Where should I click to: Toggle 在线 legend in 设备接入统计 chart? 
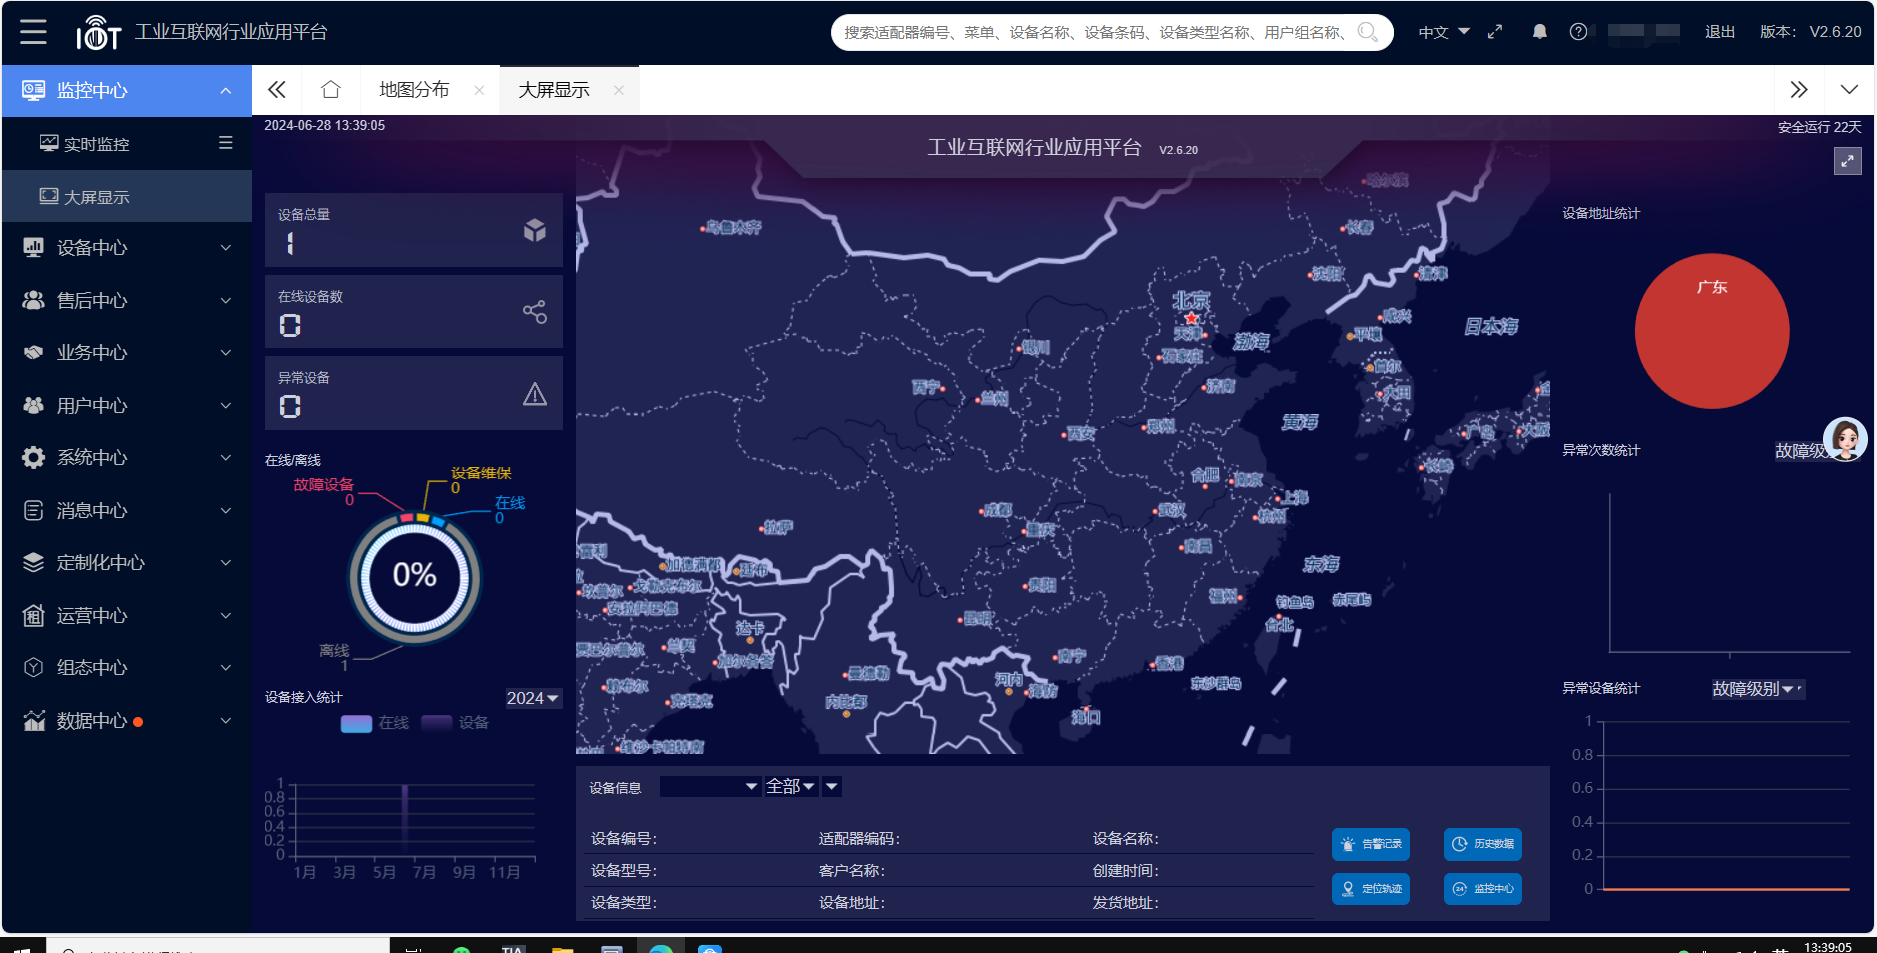[375, 722]
